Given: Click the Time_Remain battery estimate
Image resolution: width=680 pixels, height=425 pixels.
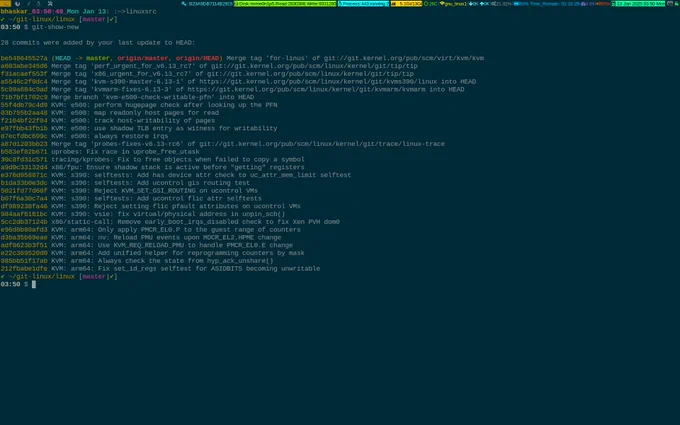Looking at the screenshot, I should pos(555,3).
